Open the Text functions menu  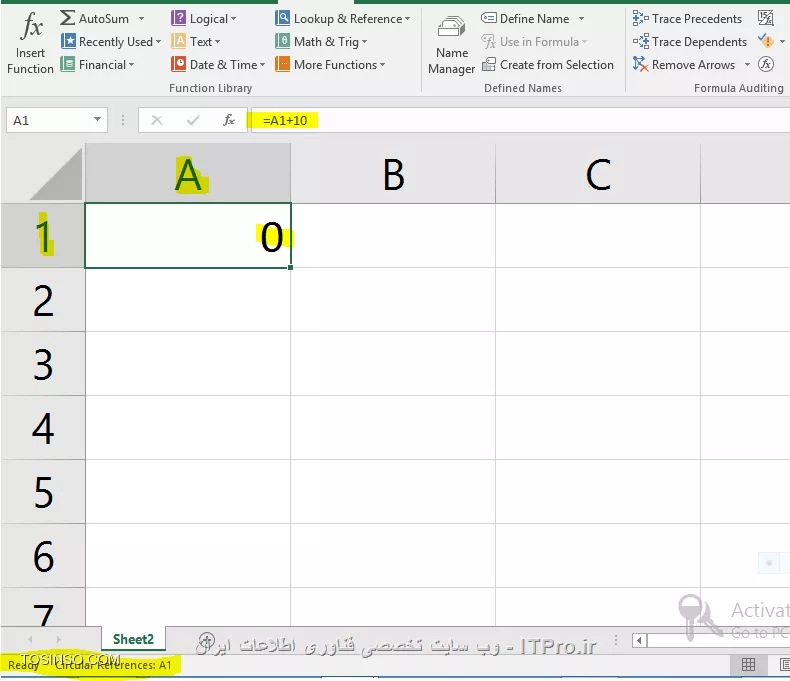tap(195, 42)
